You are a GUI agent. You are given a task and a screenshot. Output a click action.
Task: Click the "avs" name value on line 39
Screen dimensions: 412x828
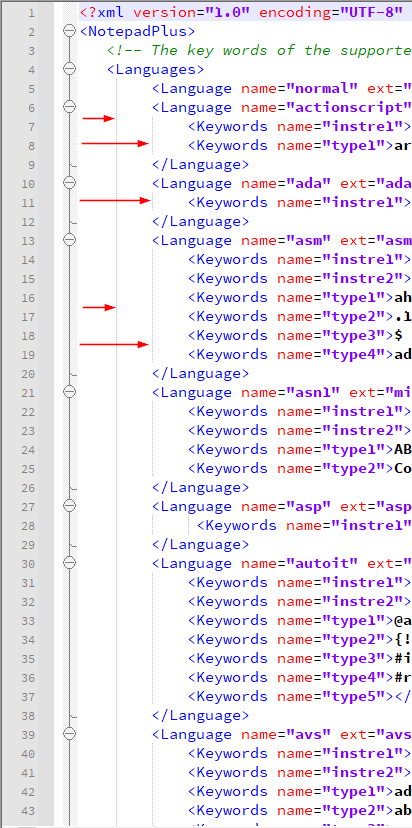click(x=308, y=735)
